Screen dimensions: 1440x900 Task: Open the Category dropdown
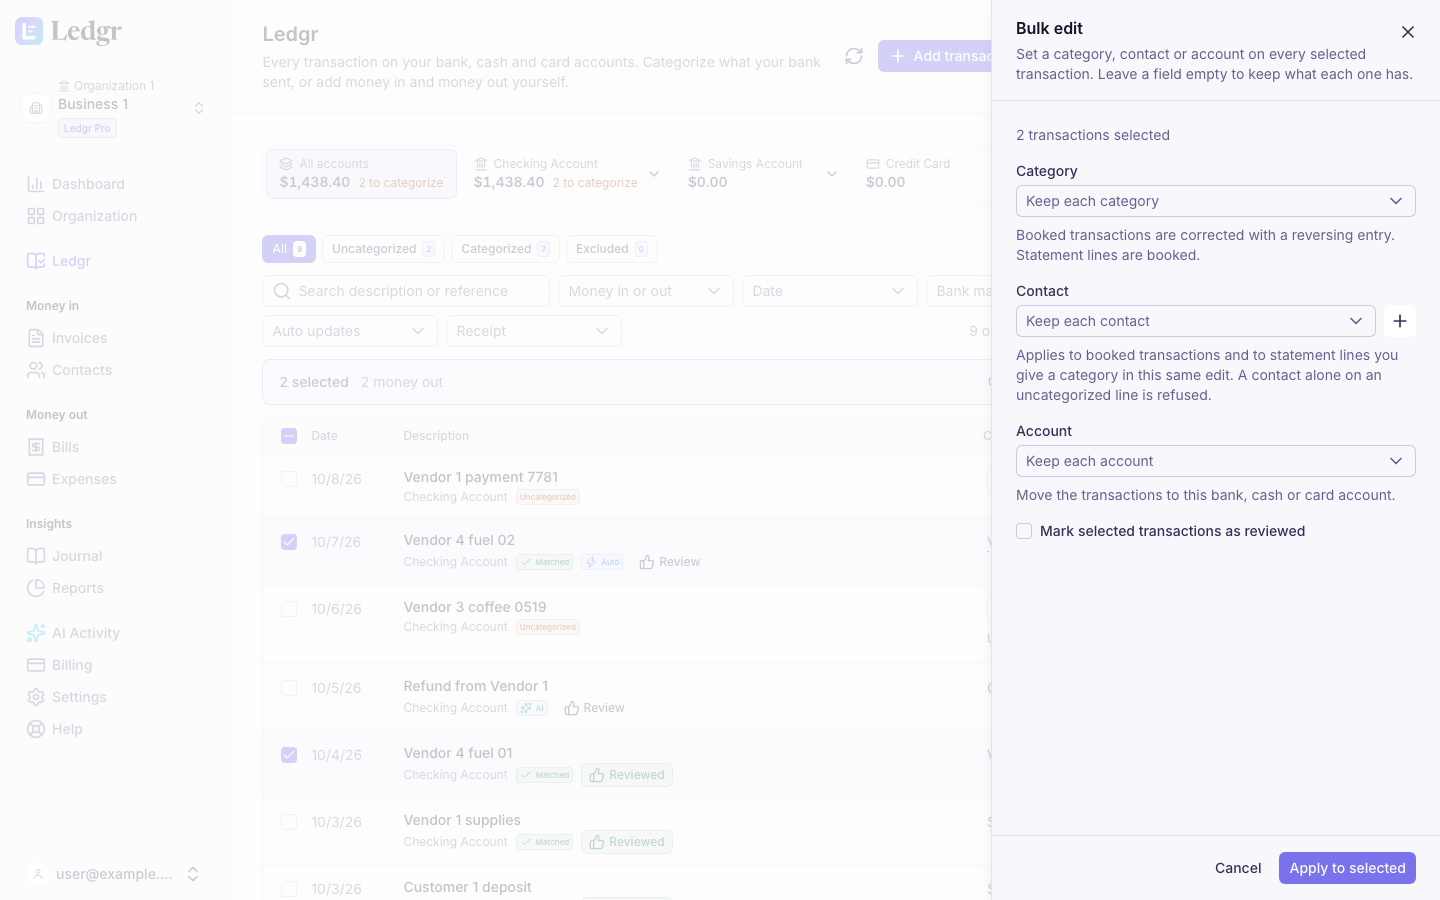pyautogui.click(x=1216, y=201)
